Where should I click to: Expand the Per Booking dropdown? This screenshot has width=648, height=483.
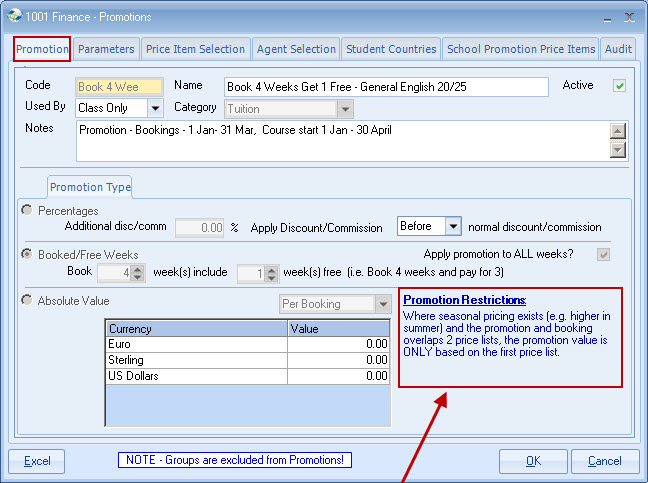(x=383, y=303)
